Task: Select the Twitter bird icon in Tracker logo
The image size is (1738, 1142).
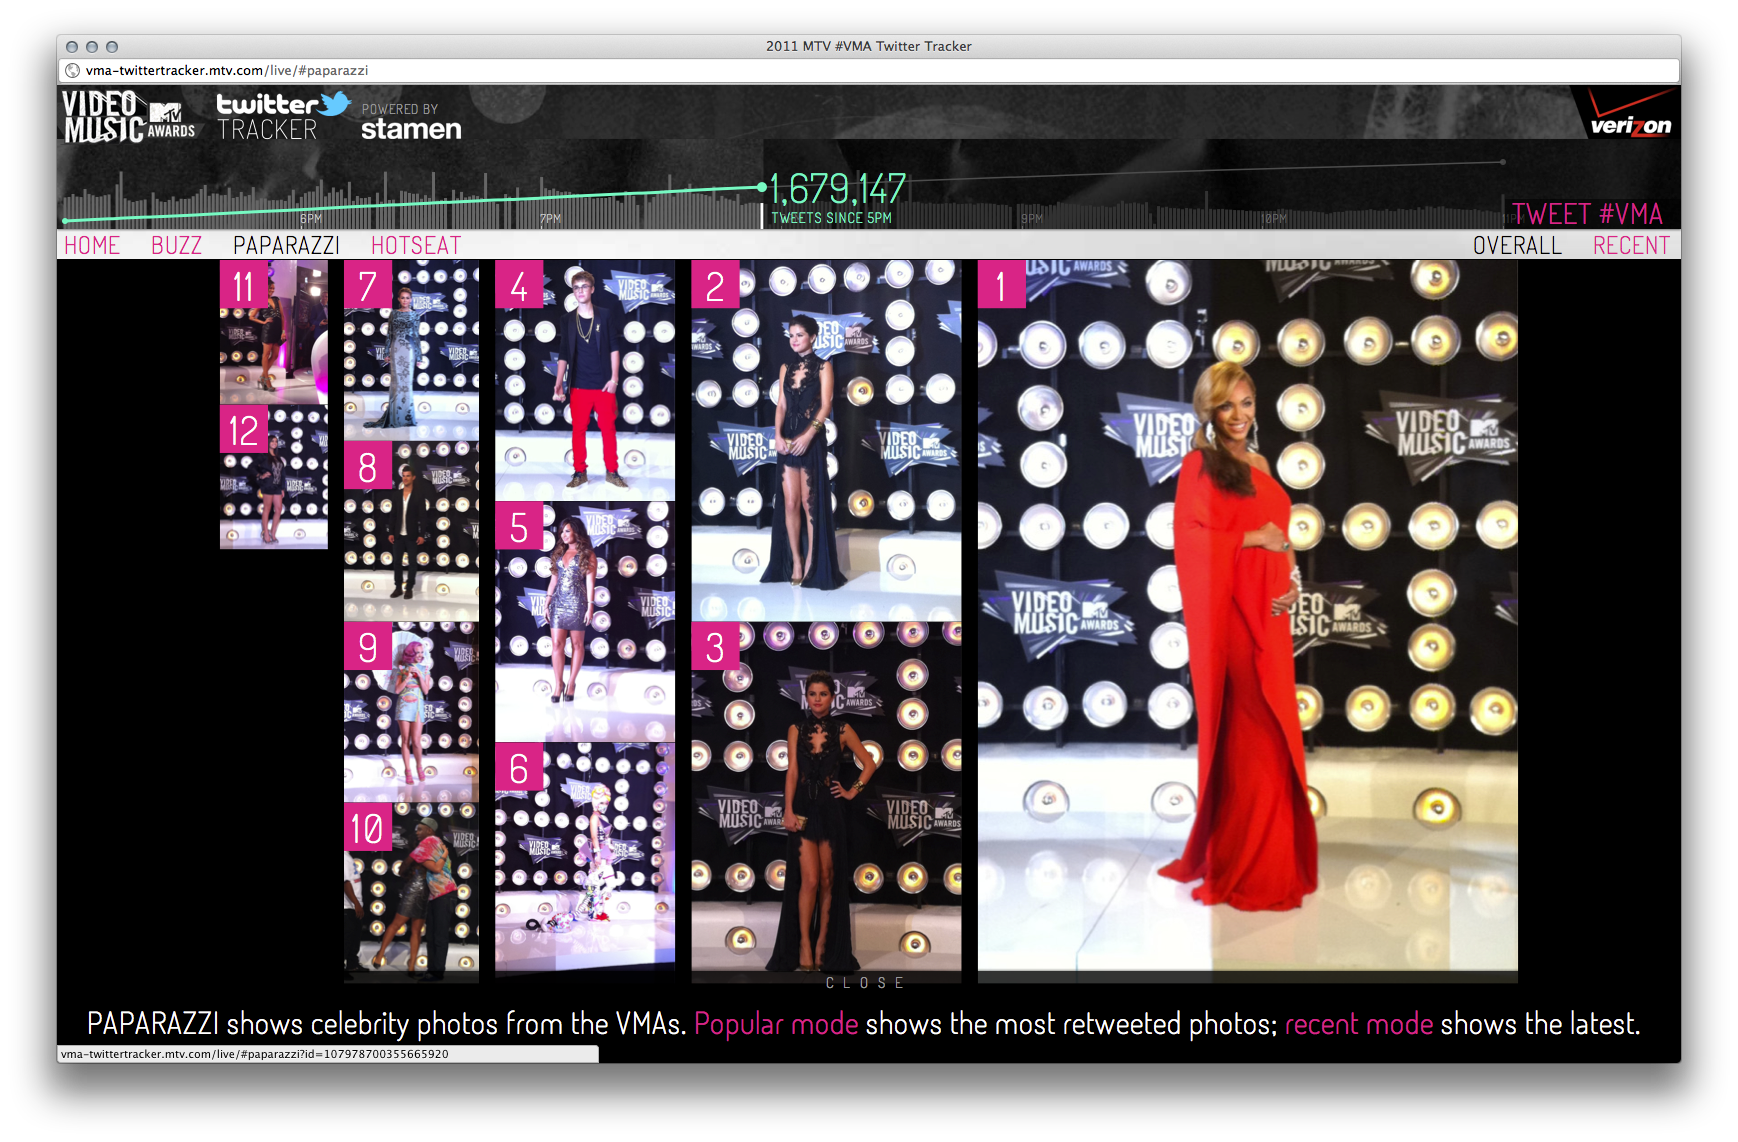Action: pos(333,104)
